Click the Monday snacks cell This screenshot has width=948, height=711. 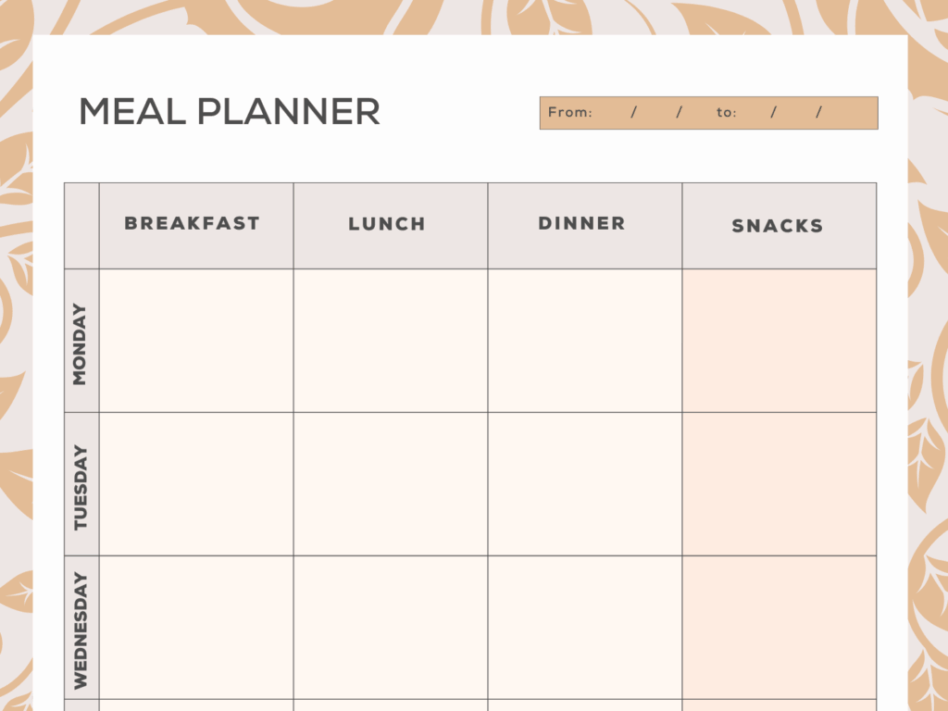pyautogui.click(x=779, y=340)
